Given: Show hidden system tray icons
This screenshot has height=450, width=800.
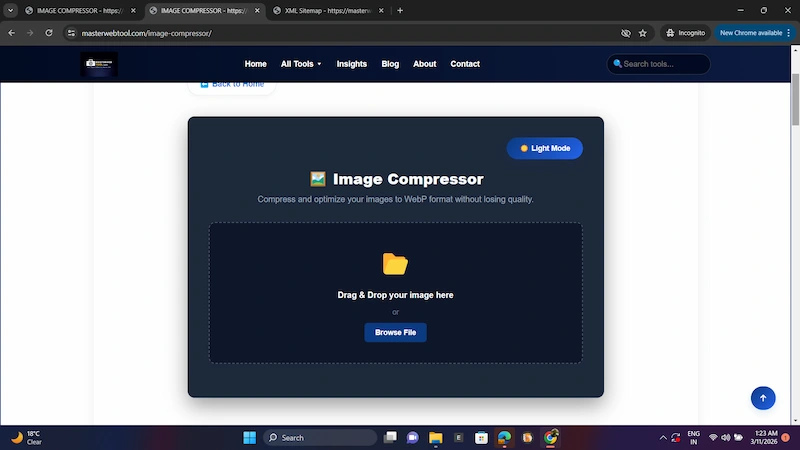Looking at the screenshot, I should tap(663, 437).
